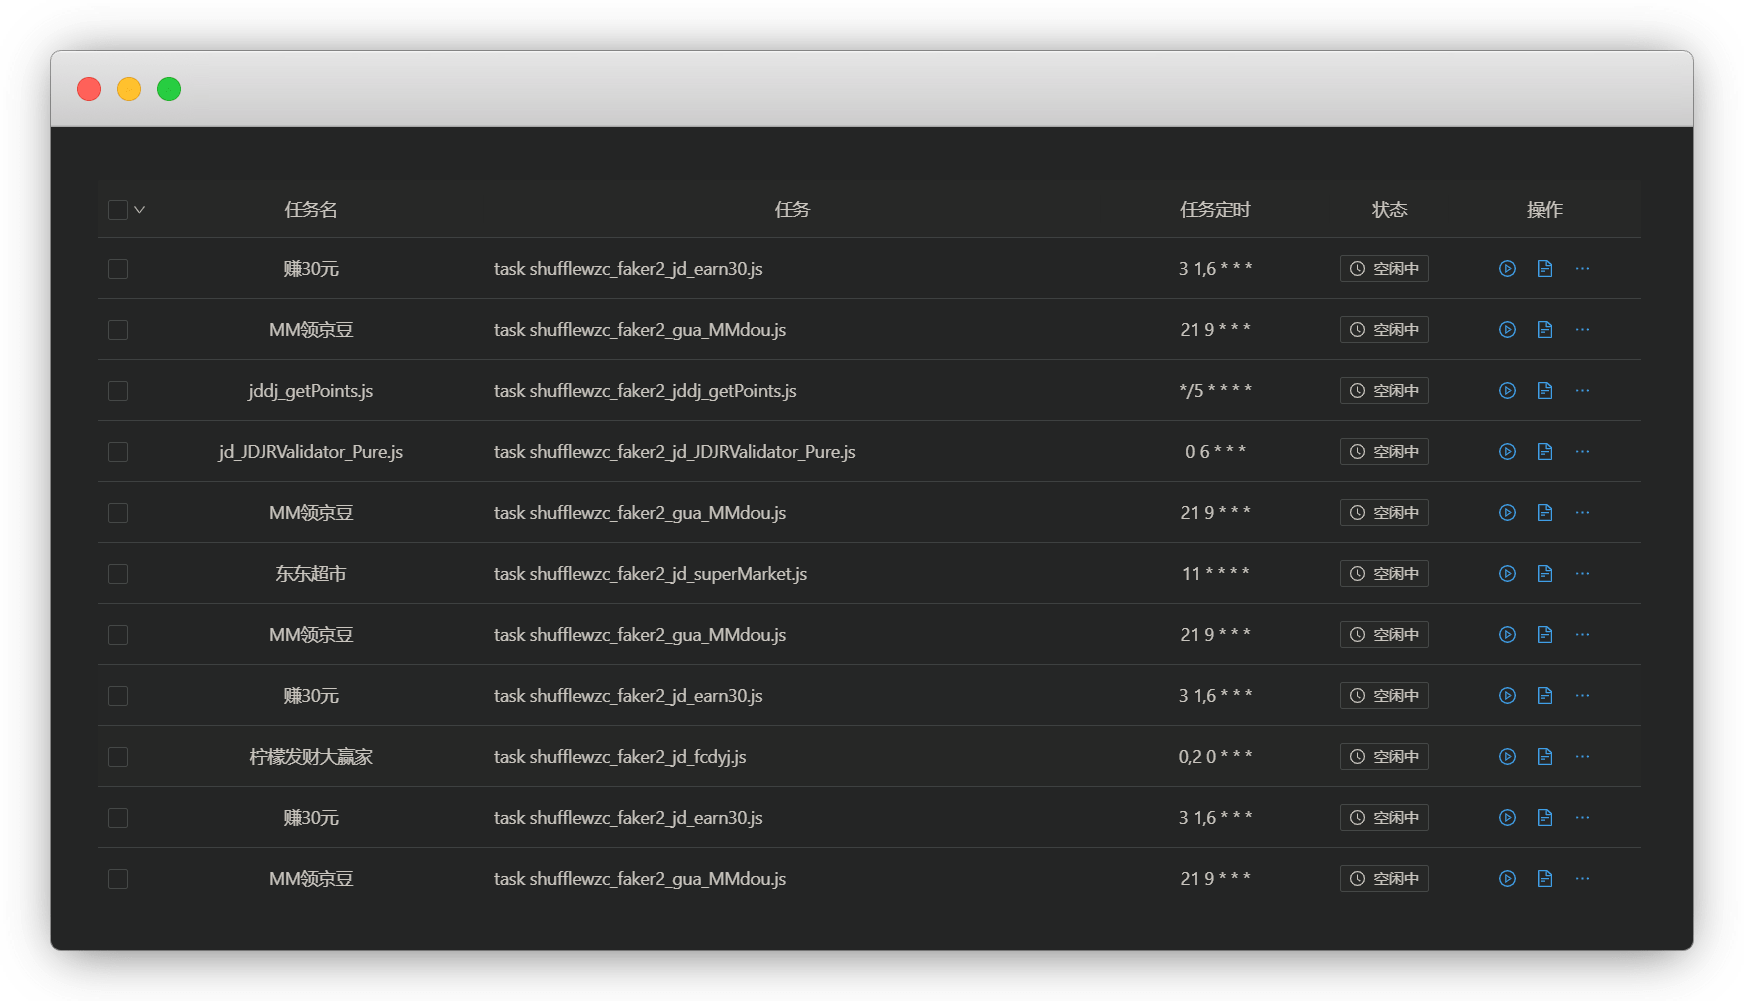The height and width of the screenshot is (1001, 1744).
Task: Run the 柠檬发财大赢家 task
Action: pos(1507,757)
